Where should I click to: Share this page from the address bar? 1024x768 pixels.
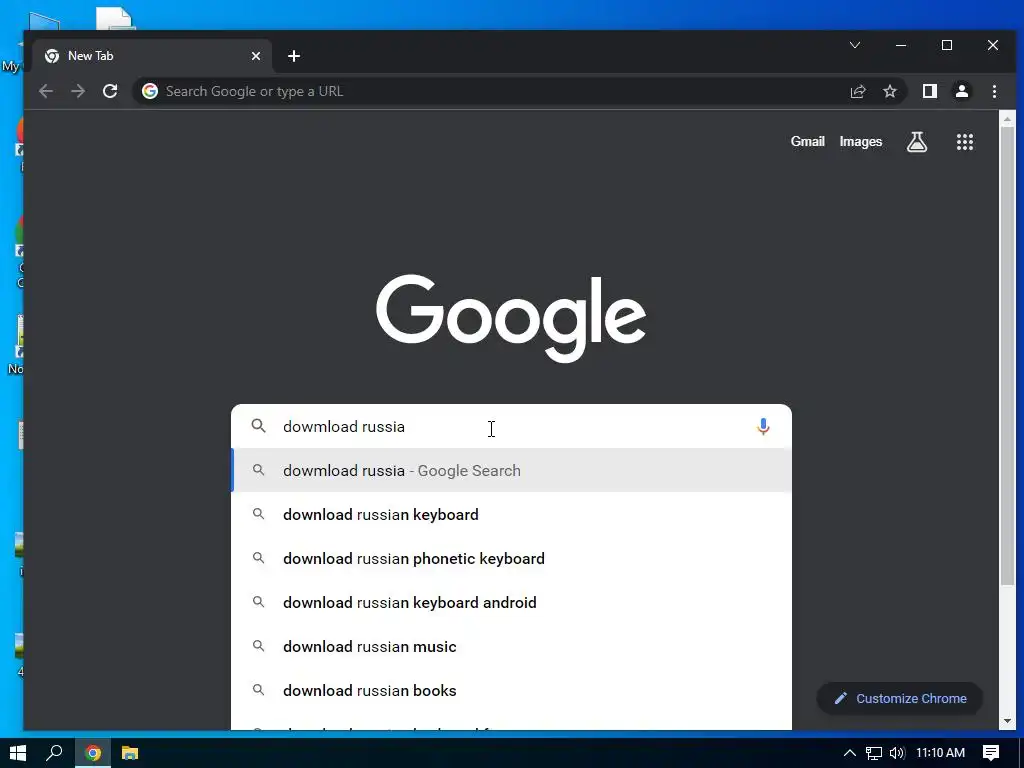[x=857, y=91]
